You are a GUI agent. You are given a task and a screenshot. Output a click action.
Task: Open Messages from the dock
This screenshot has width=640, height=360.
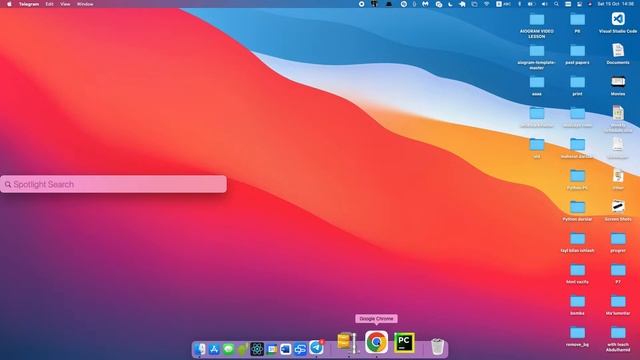(228, 349)
